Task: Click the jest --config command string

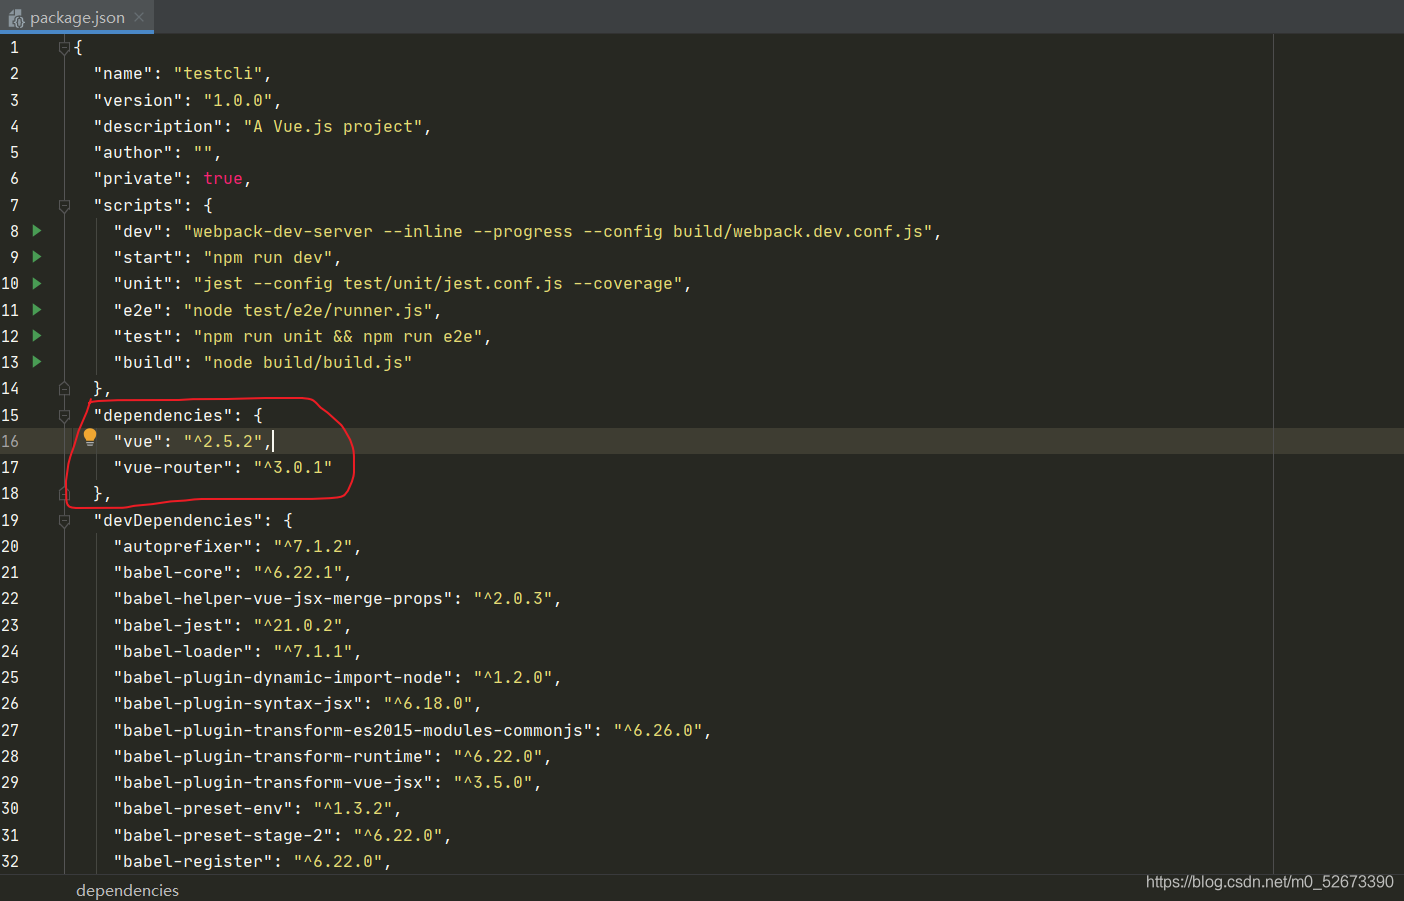Action: [438, 283]
